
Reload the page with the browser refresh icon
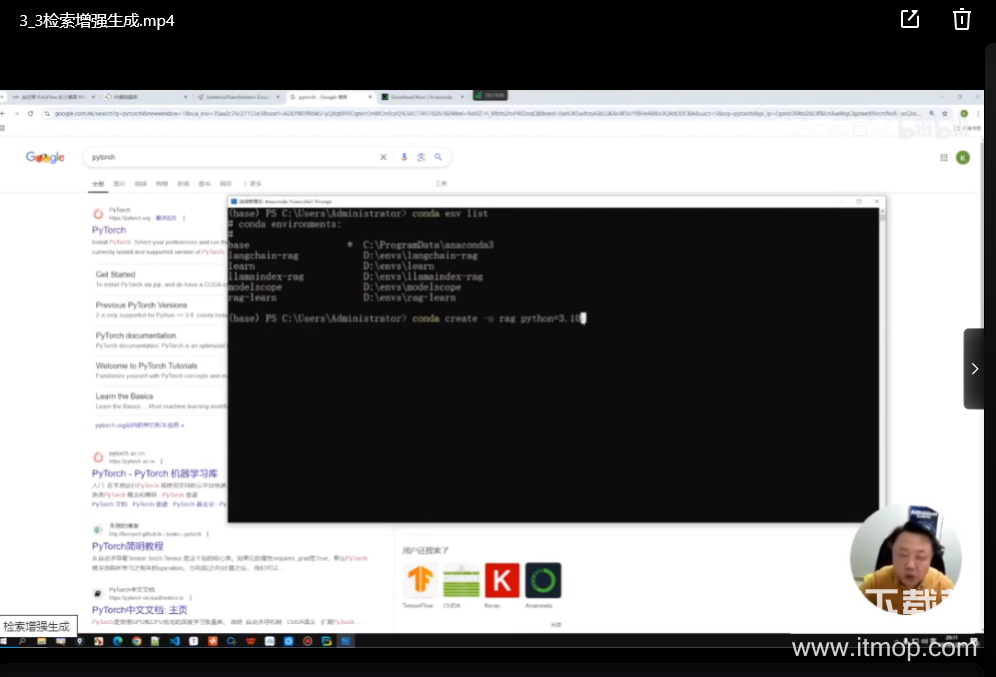click(30, 113)
